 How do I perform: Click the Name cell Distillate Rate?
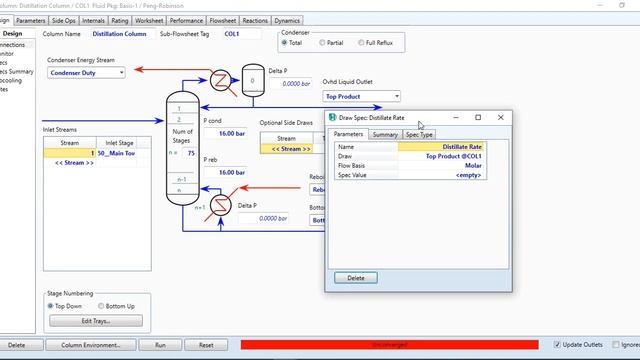pos(442,147)
